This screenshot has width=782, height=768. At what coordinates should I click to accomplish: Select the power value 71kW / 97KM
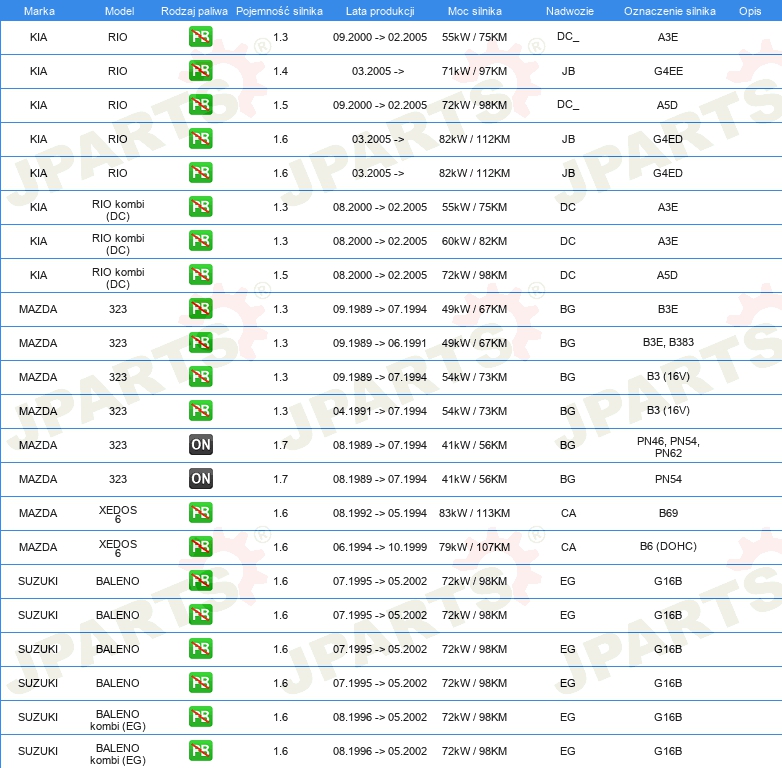click(474, 71)
